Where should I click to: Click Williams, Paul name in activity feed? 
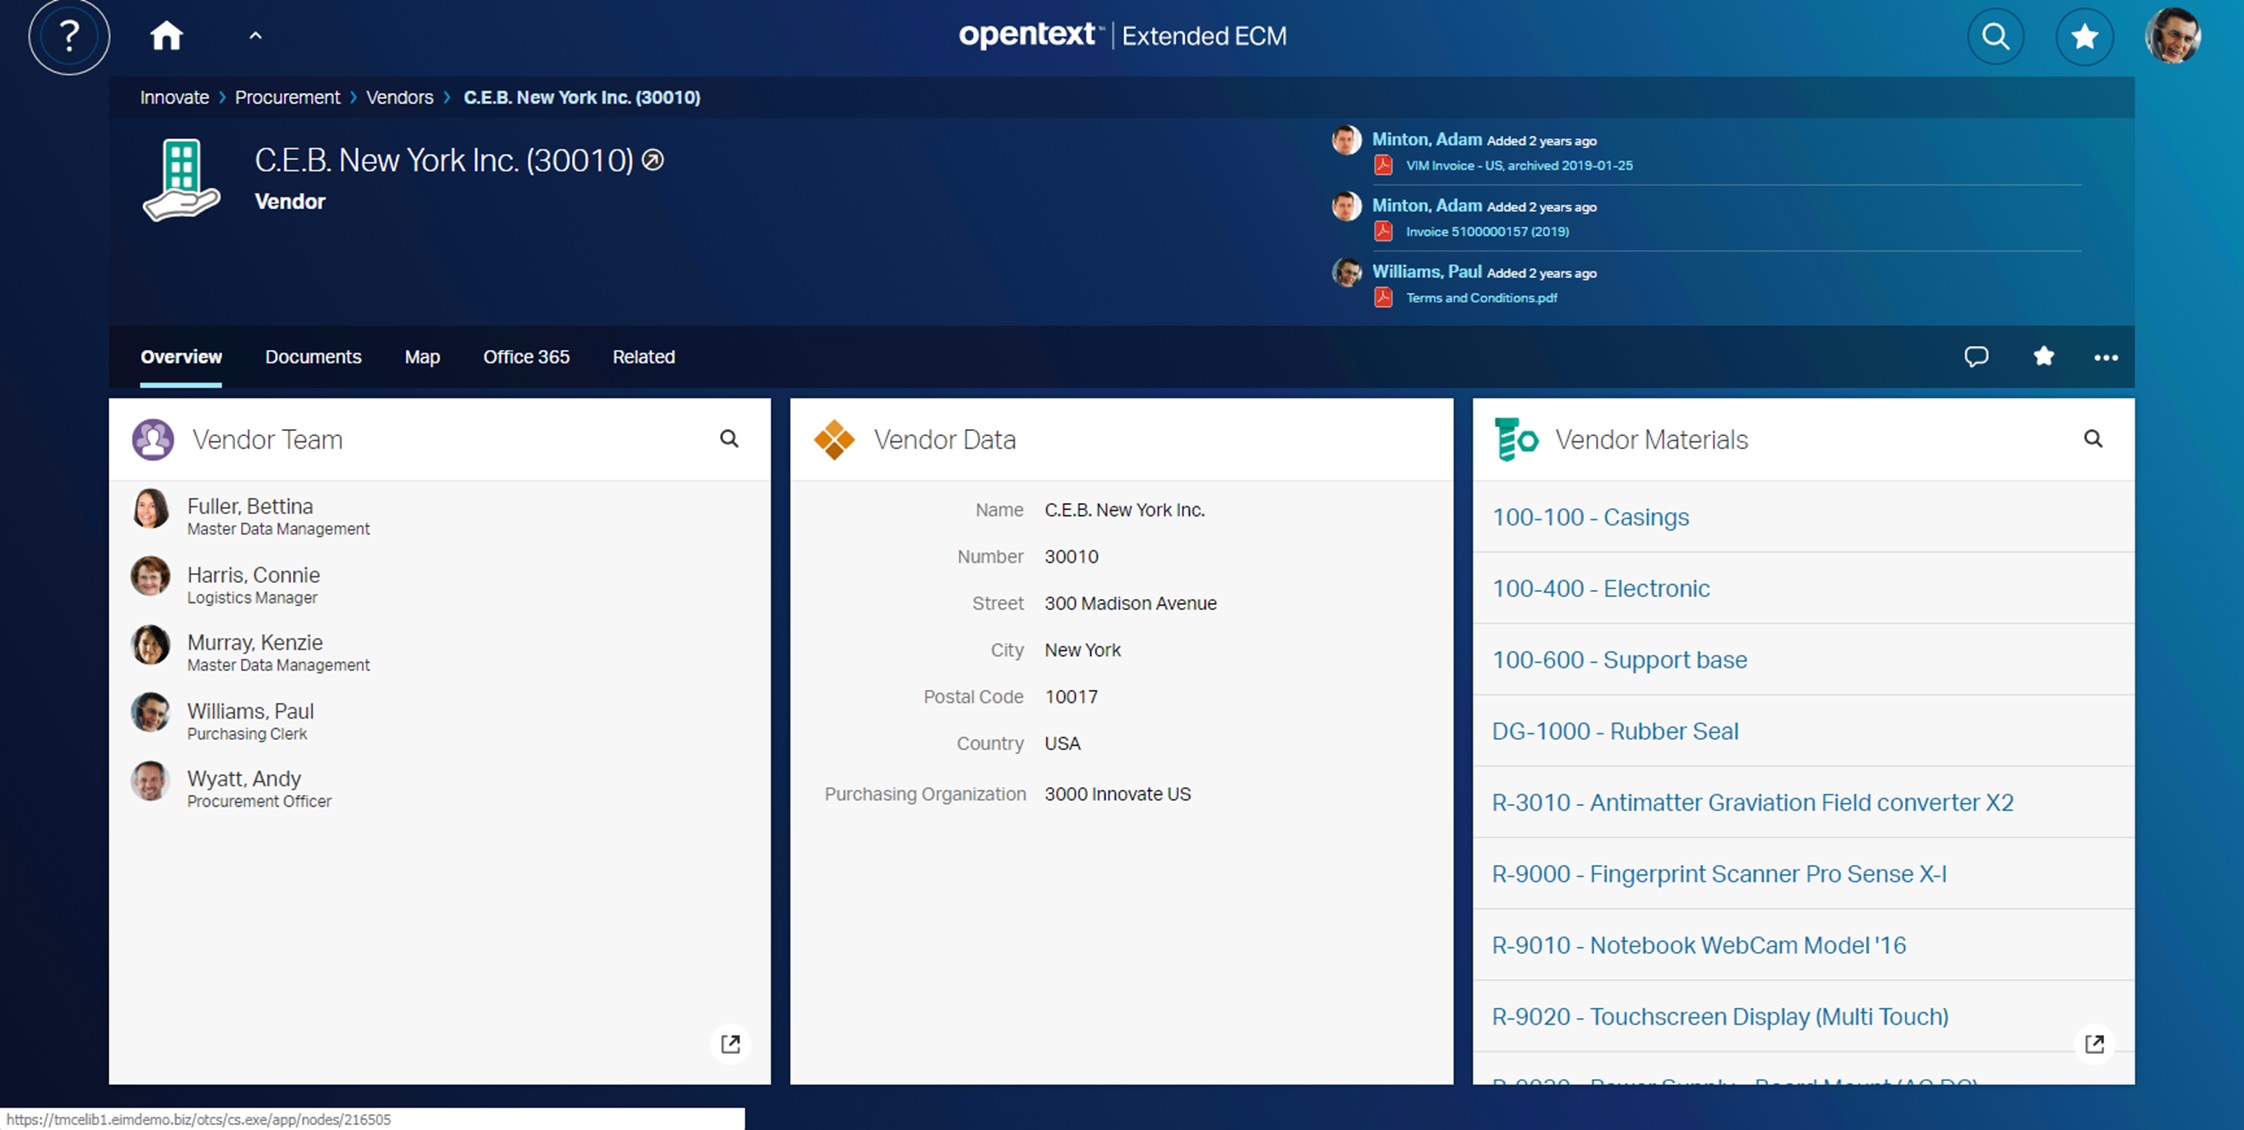click(1426, 272)
